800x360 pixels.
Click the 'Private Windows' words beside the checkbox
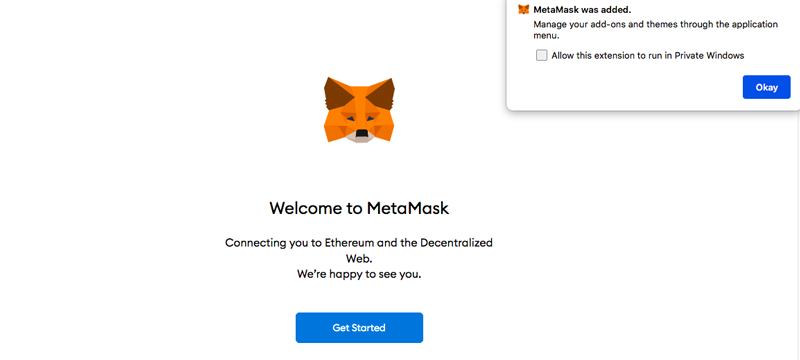(x=709, y=56)
